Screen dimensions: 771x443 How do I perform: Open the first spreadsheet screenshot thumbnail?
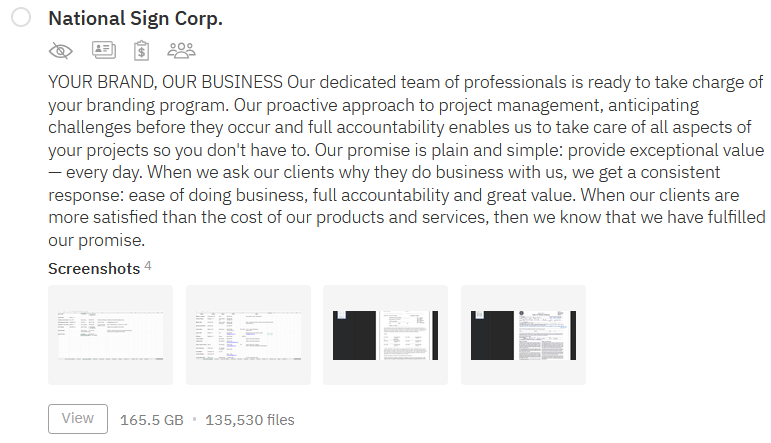[111, 335]
